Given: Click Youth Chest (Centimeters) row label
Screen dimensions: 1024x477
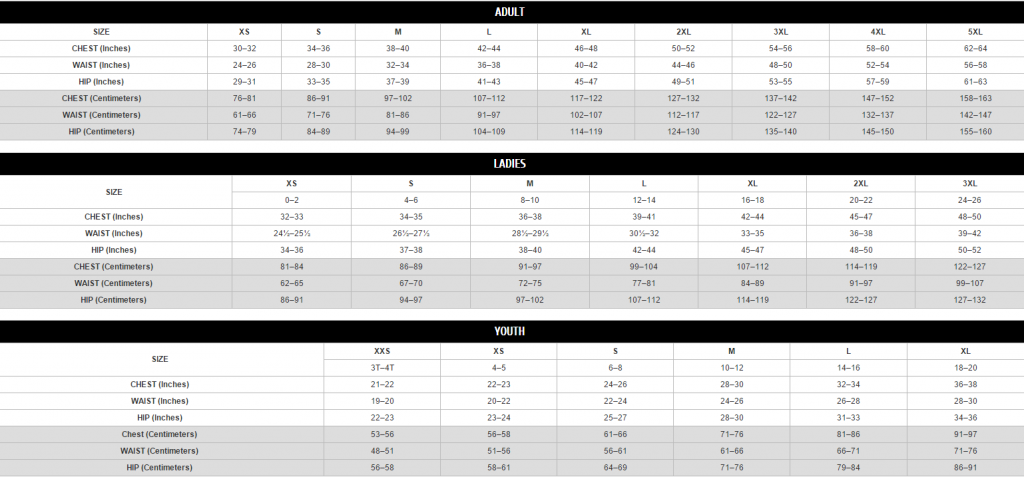Looking at the screenshot, I should pos(159,435).
